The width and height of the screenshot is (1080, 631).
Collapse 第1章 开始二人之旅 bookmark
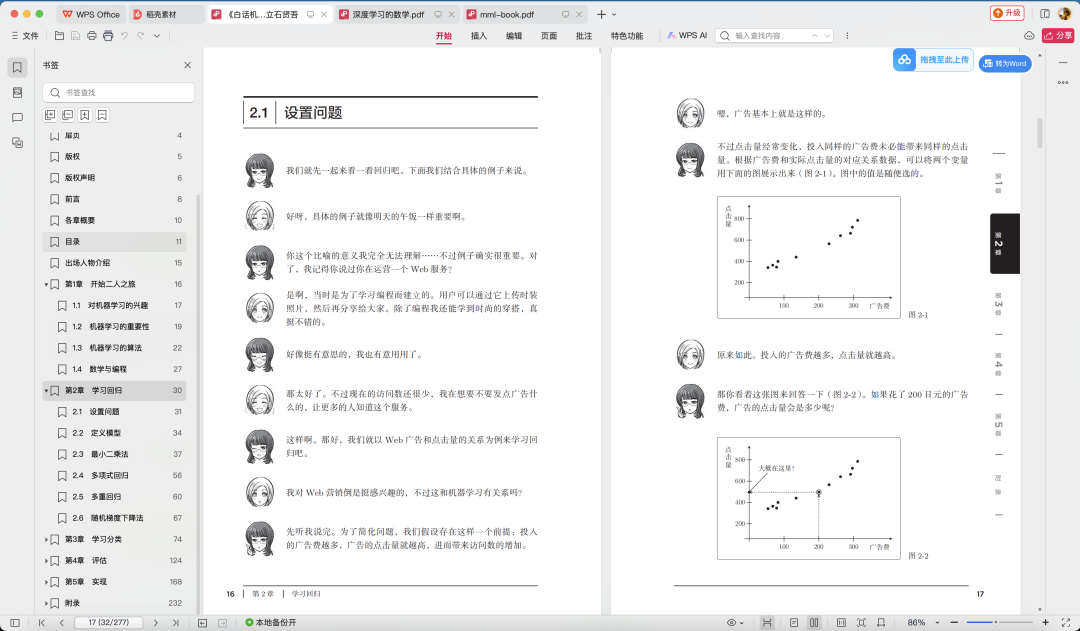point(46,284)
